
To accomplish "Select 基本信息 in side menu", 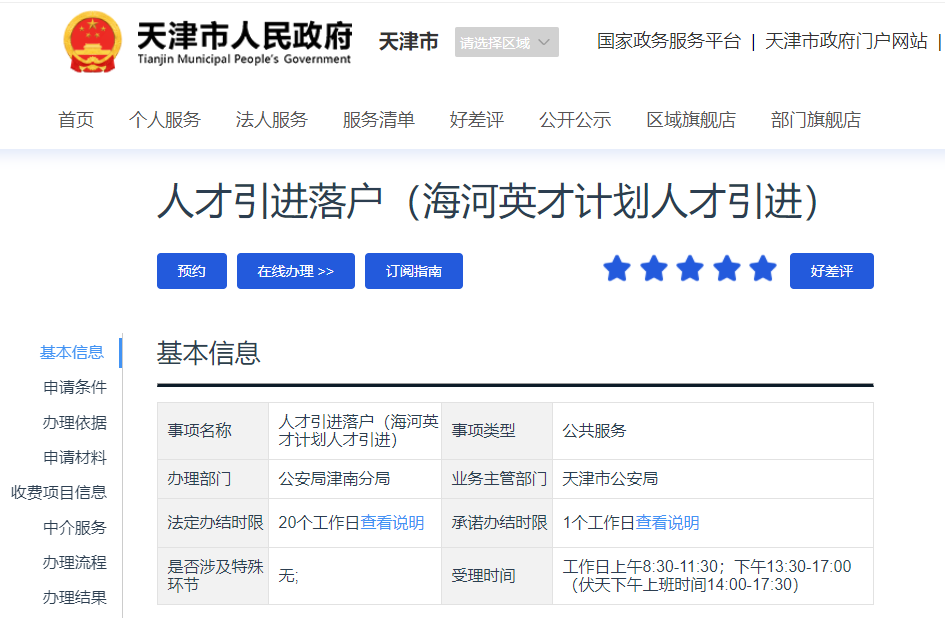I will (x=72, y=353).
